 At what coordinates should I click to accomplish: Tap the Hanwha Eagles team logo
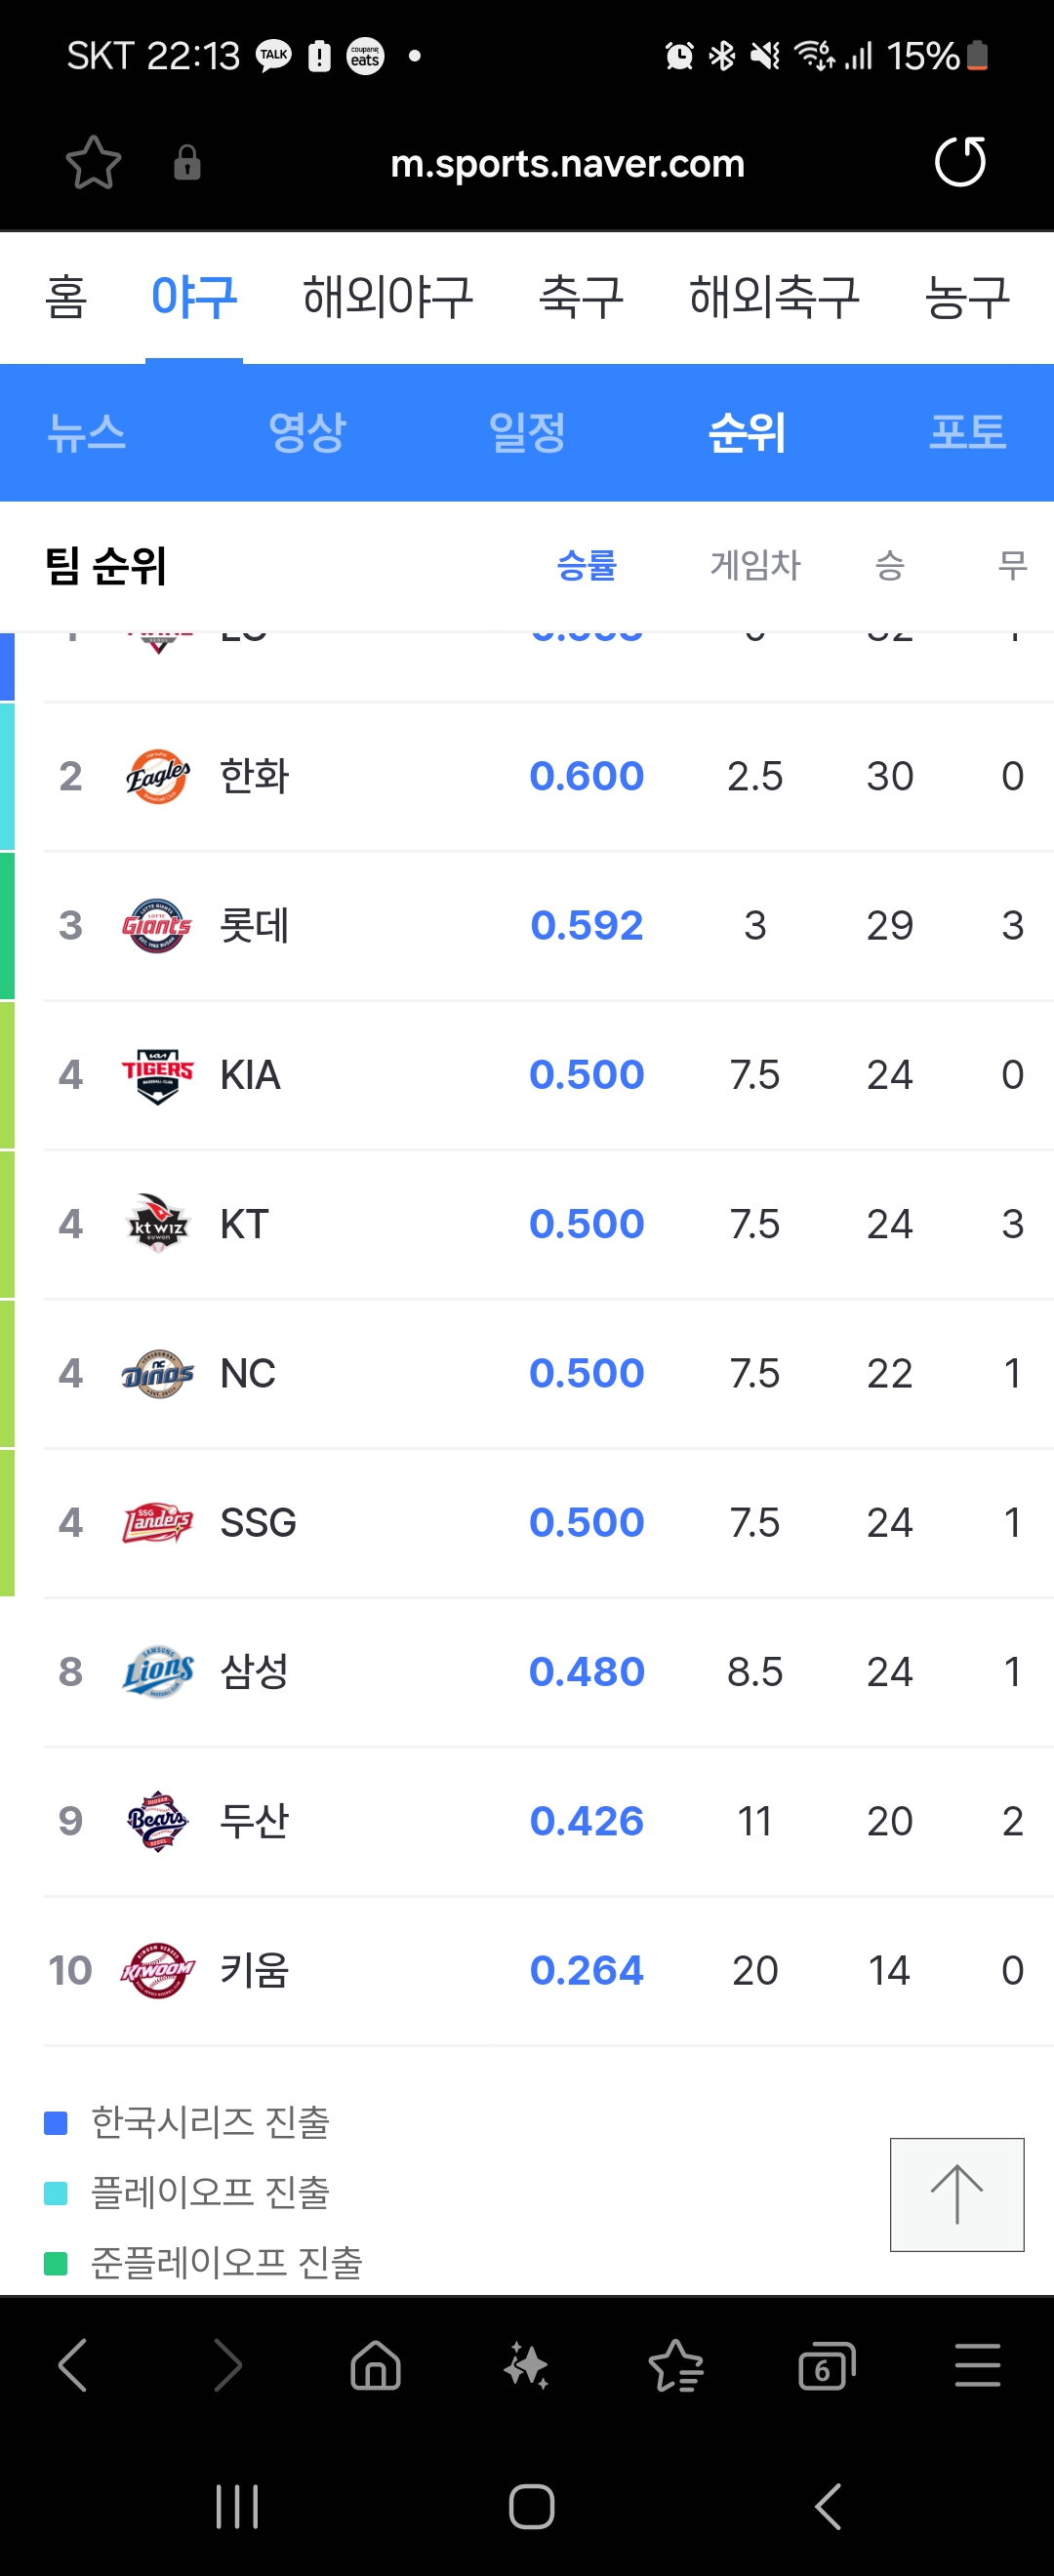[157, 776]
